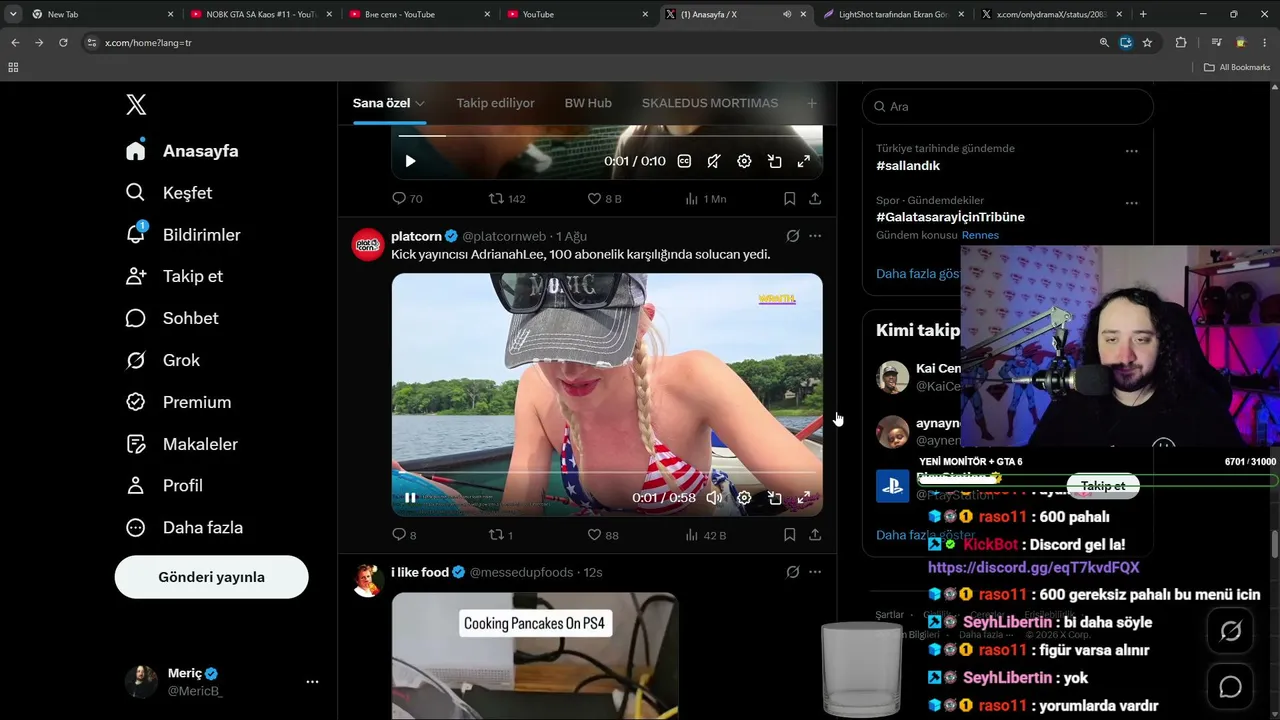Switch to the New Tab browser tab
The image size is (1280, 720).
tap(101, 14)
